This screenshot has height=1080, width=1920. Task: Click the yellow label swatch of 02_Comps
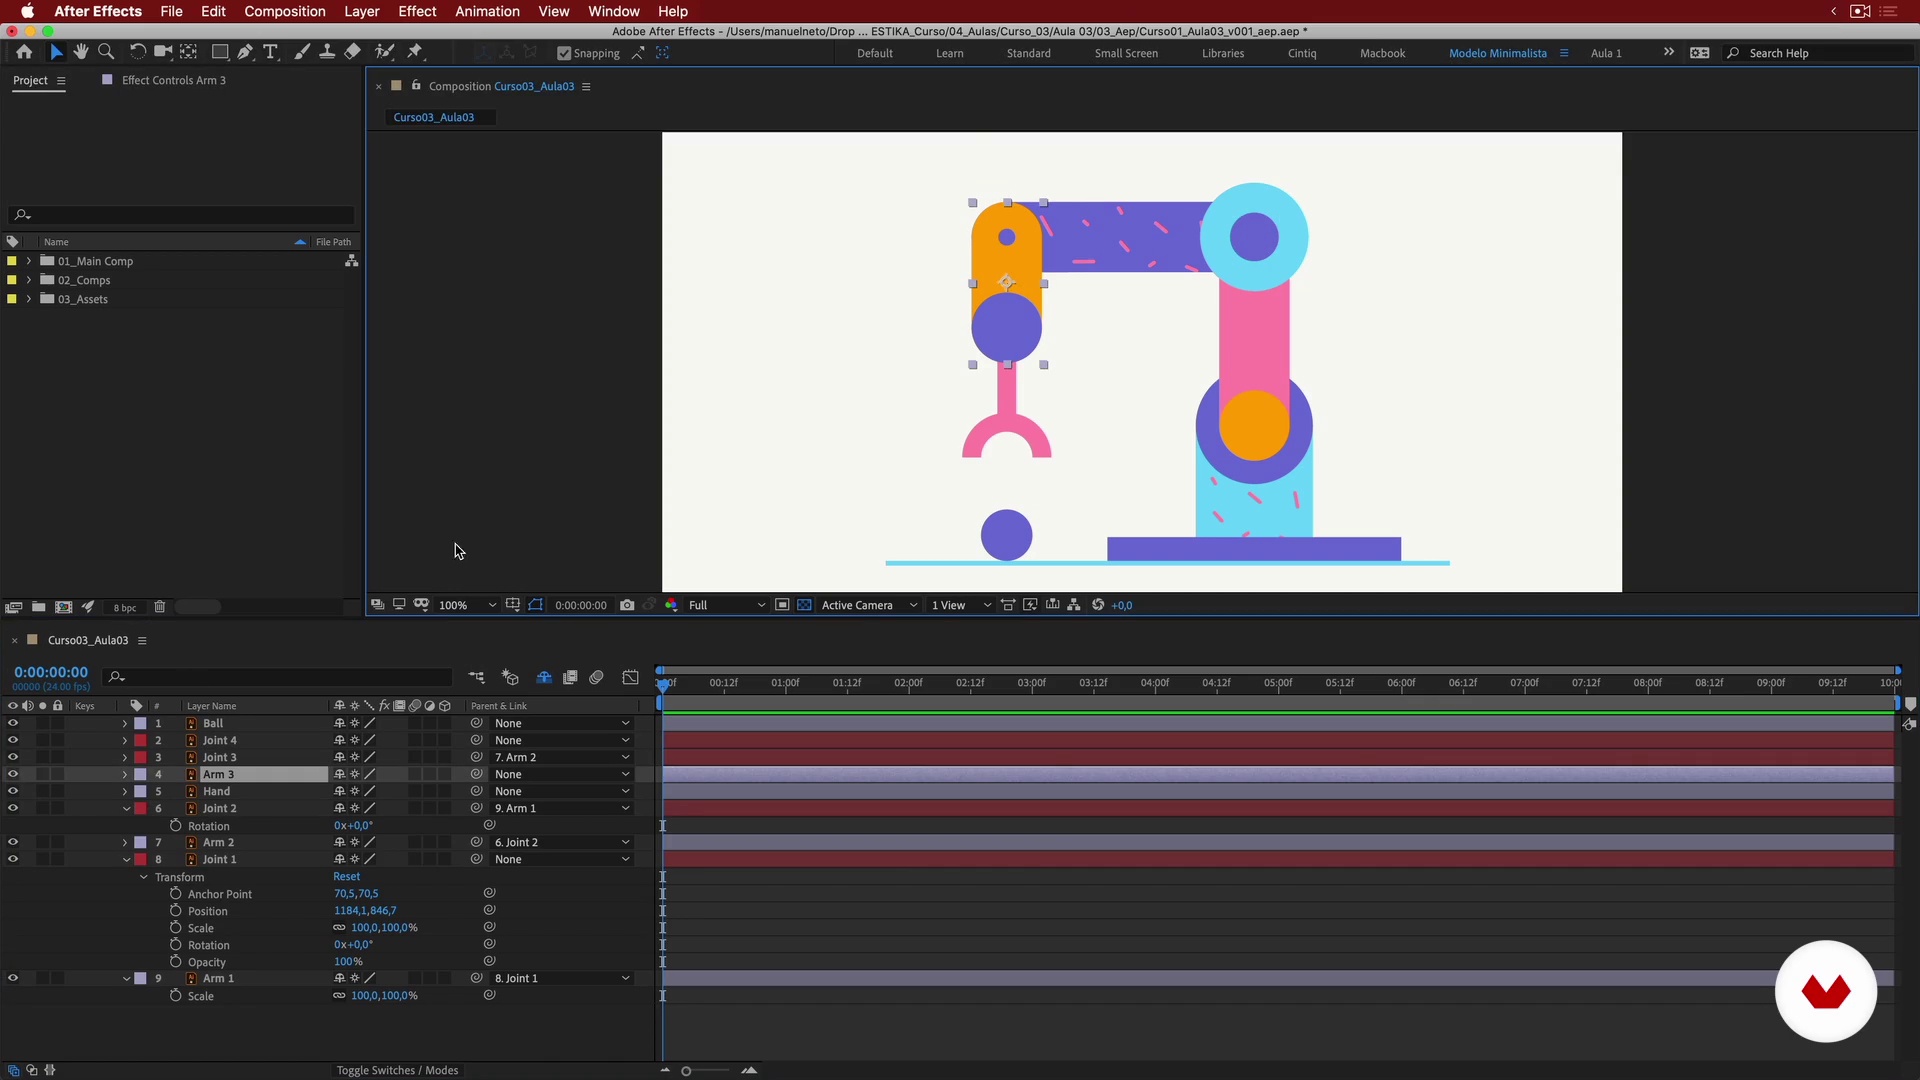pyautogui.click(x=12, y=280)
